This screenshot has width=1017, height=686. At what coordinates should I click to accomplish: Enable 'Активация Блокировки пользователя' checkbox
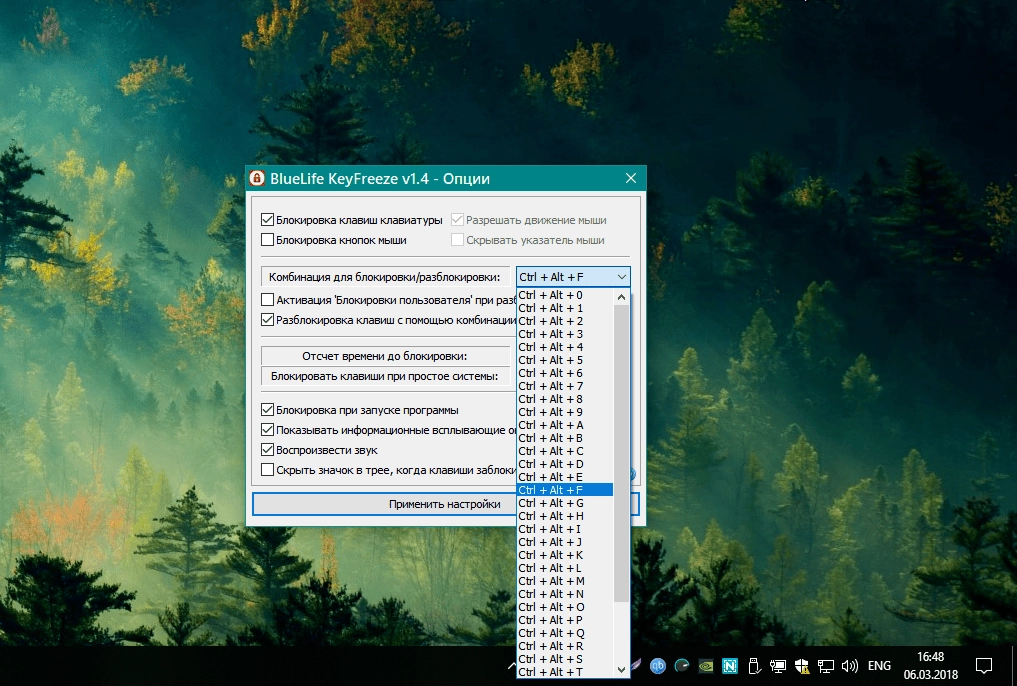[x=267, y=300]
